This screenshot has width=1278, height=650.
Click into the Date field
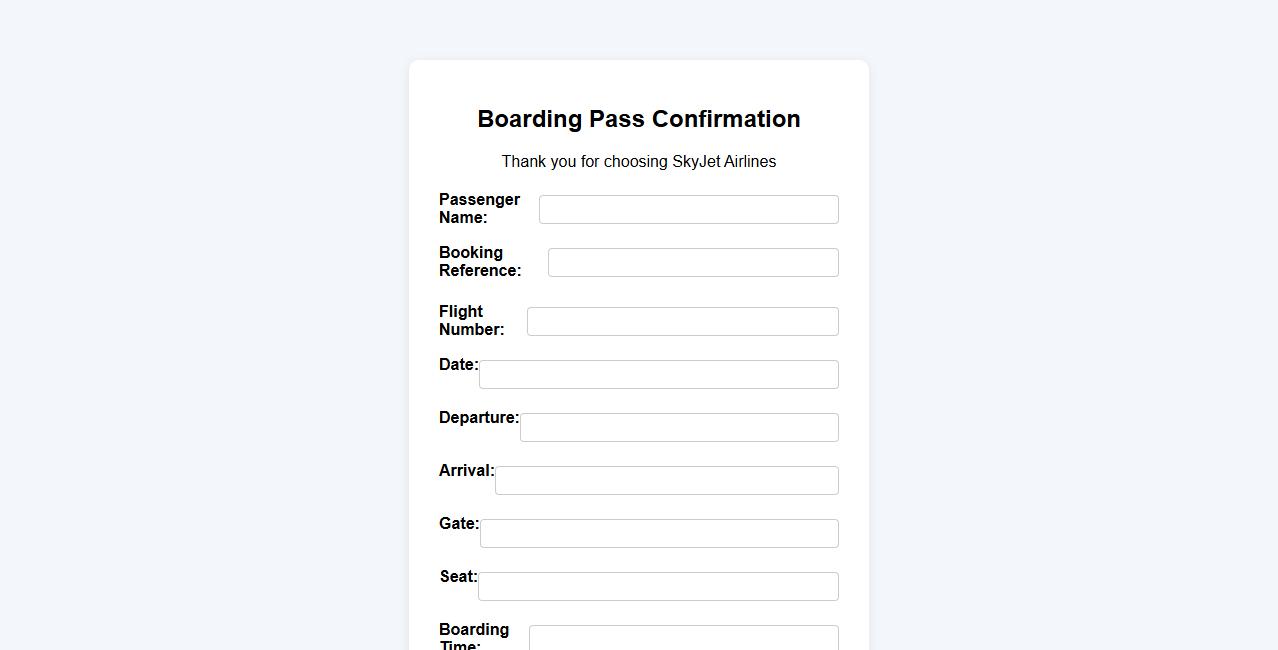click(658, 375)
